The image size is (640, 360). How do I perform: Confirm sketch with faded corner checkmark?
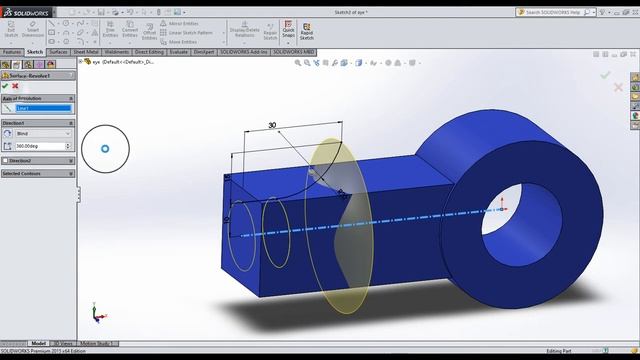[605, 75]
